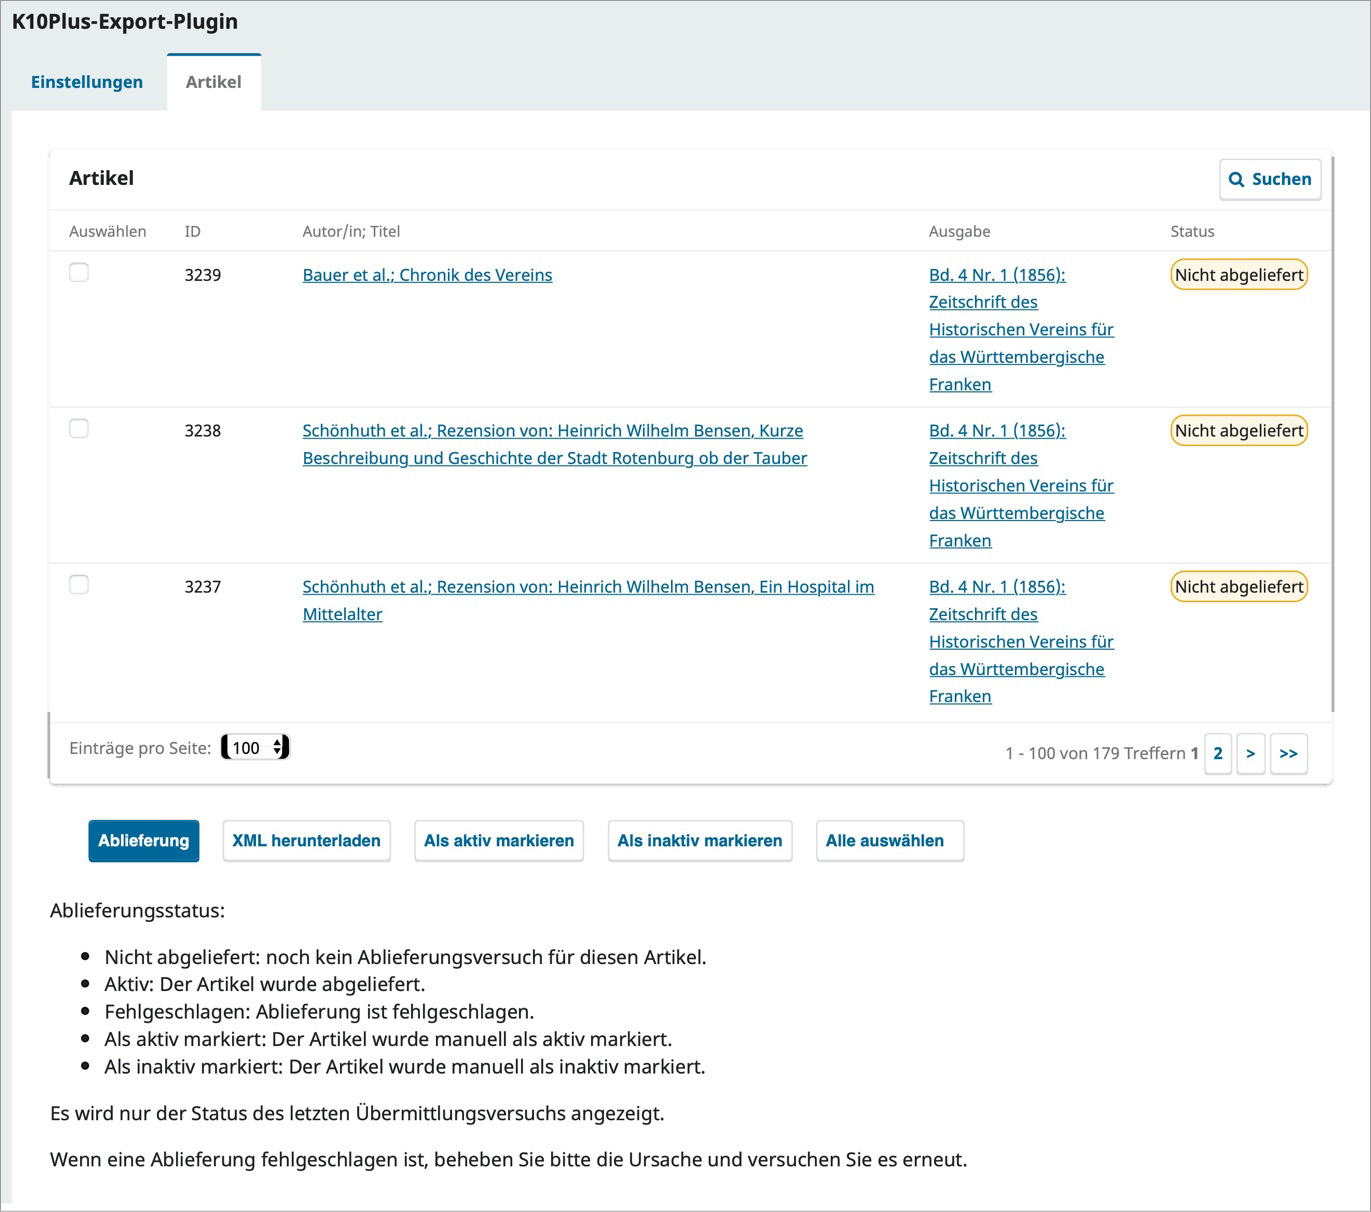The width and height of the screenshot is (1371, 1212).
Task: Click the K10Plus-Export-Plugin title
Action: click(125, 22)
